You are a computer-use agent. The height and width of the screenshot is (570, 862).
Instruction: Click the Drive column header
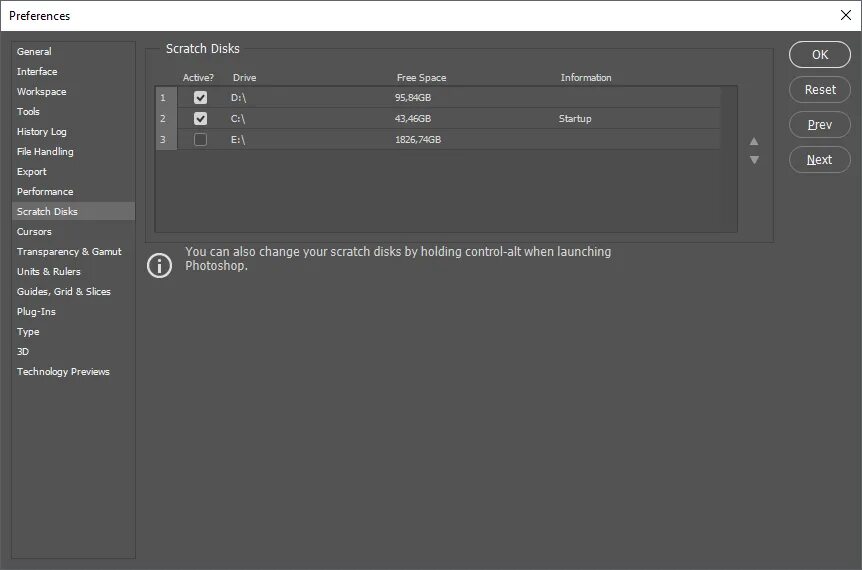click(x=245, y=78)
